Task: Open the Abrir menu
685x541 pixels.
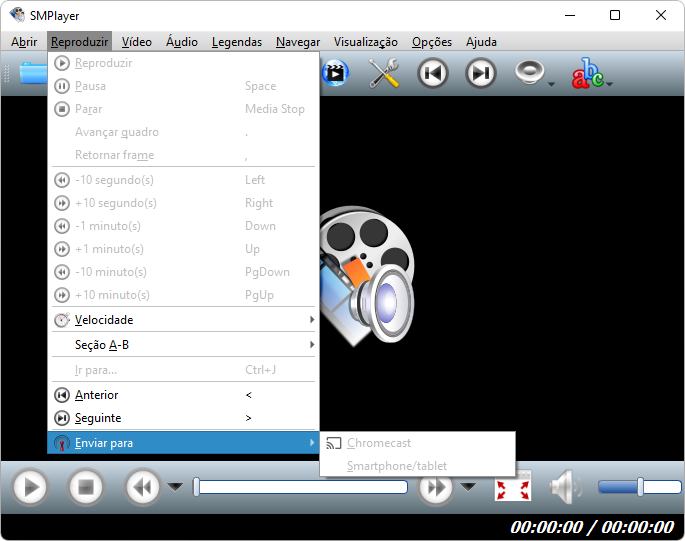Action: [x=24, y=42]
